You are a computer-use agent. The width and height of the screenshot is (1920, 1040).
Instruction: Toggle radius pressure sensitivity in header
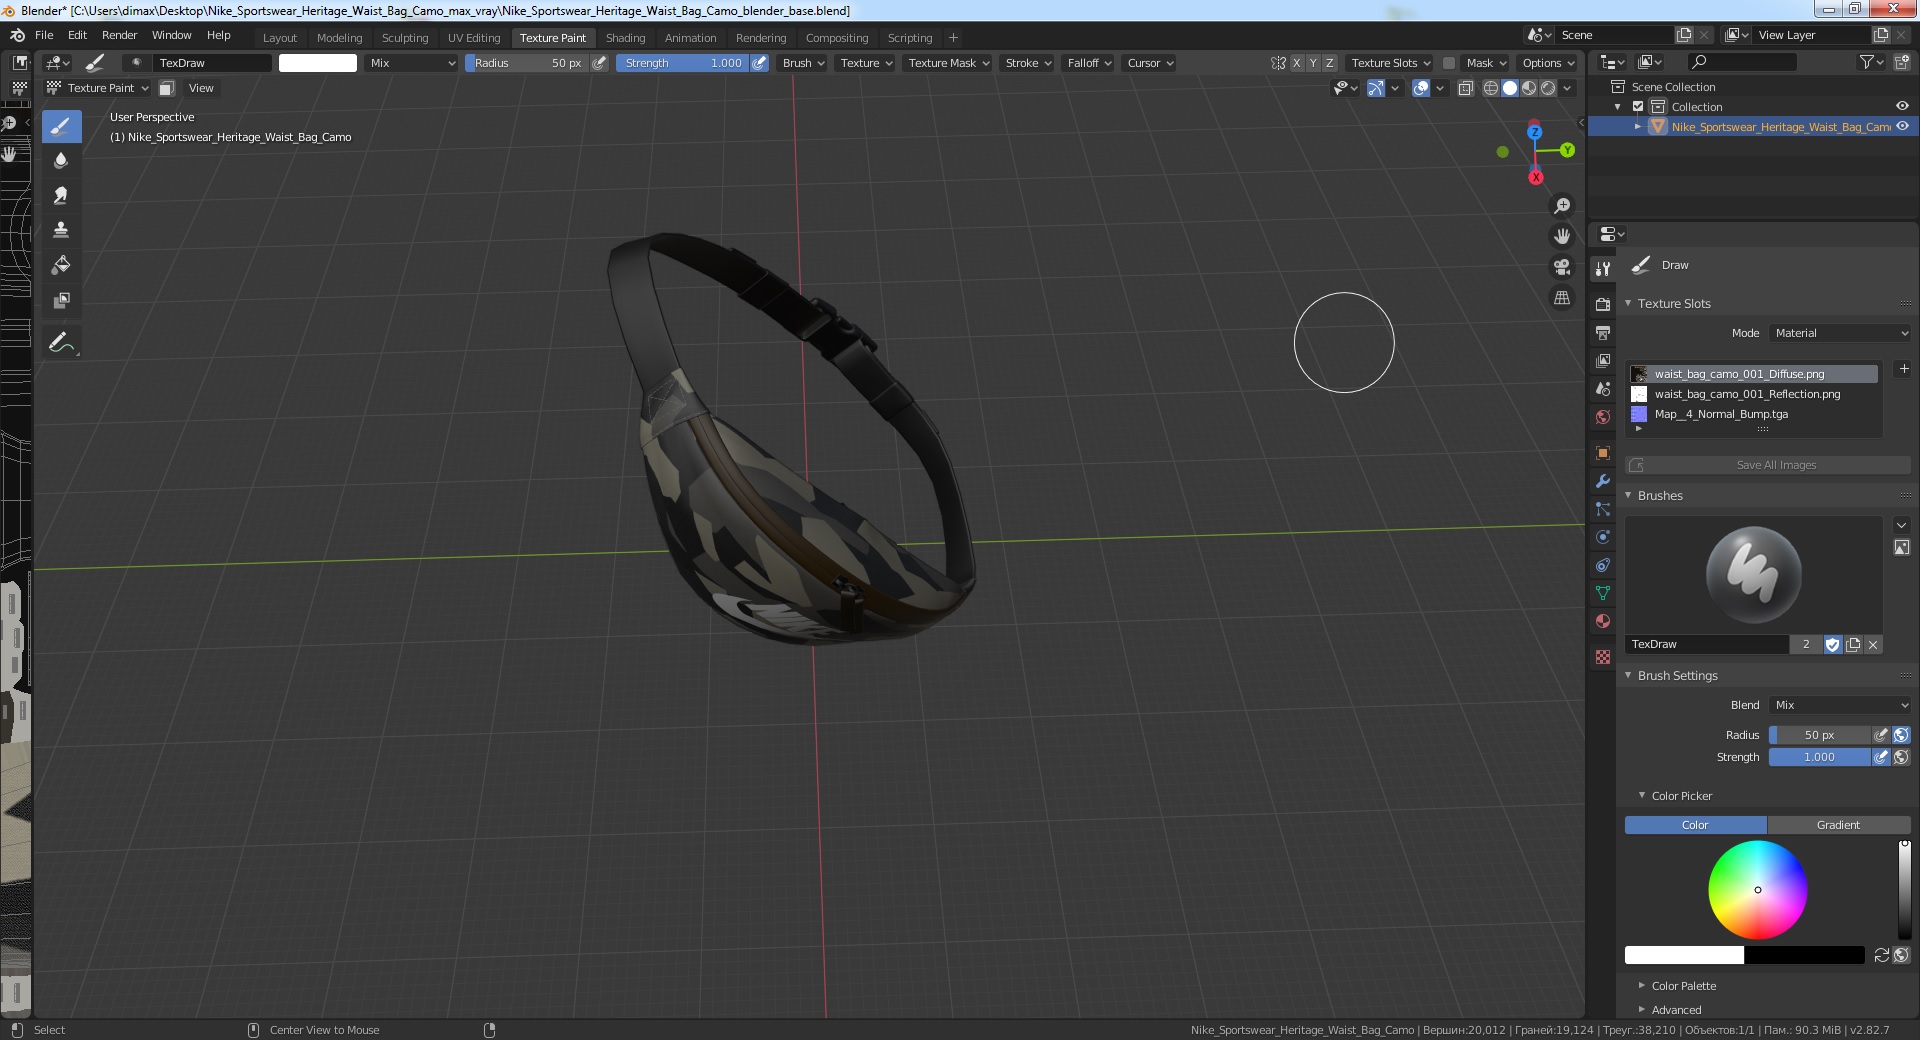pos(599,63)
